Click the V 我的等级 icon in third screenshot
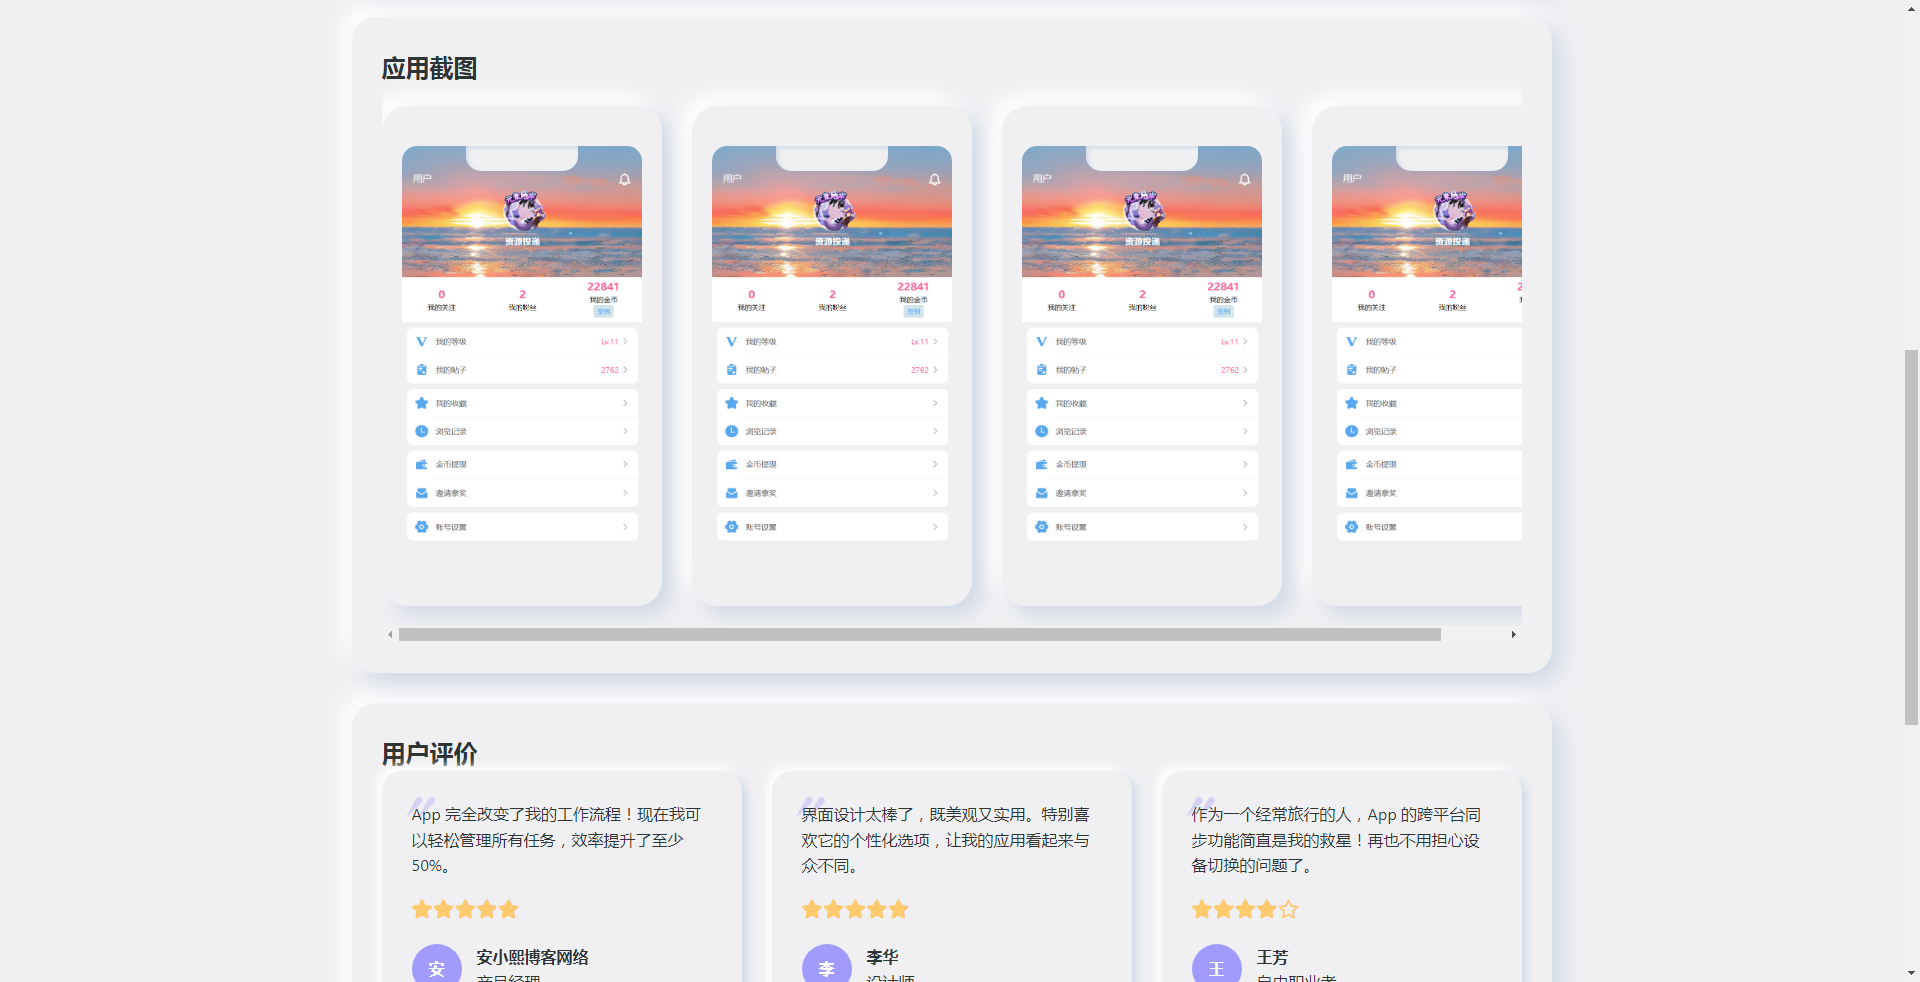This screenshot has height=982, width=1920. click(1042, 342)
